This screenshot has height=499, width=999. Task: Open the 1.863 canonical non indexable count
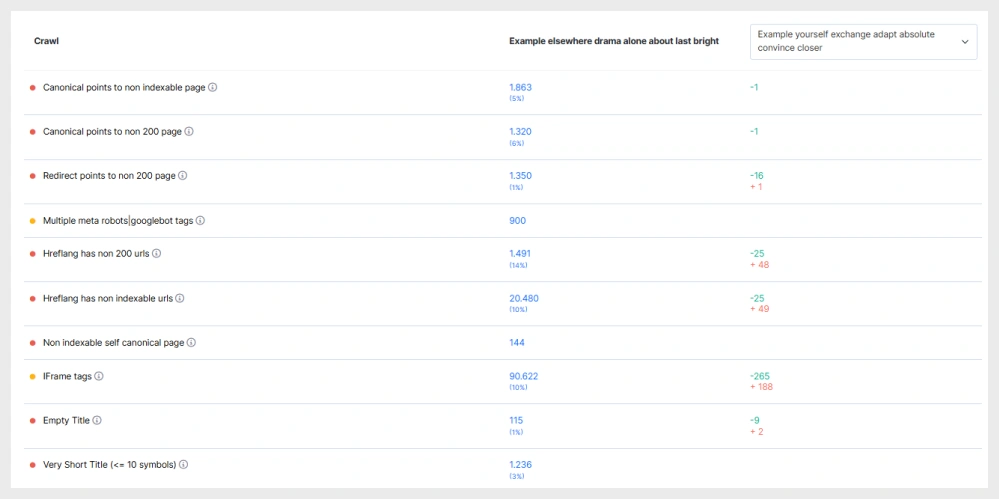pyautogui.click(x=520, y=87)
